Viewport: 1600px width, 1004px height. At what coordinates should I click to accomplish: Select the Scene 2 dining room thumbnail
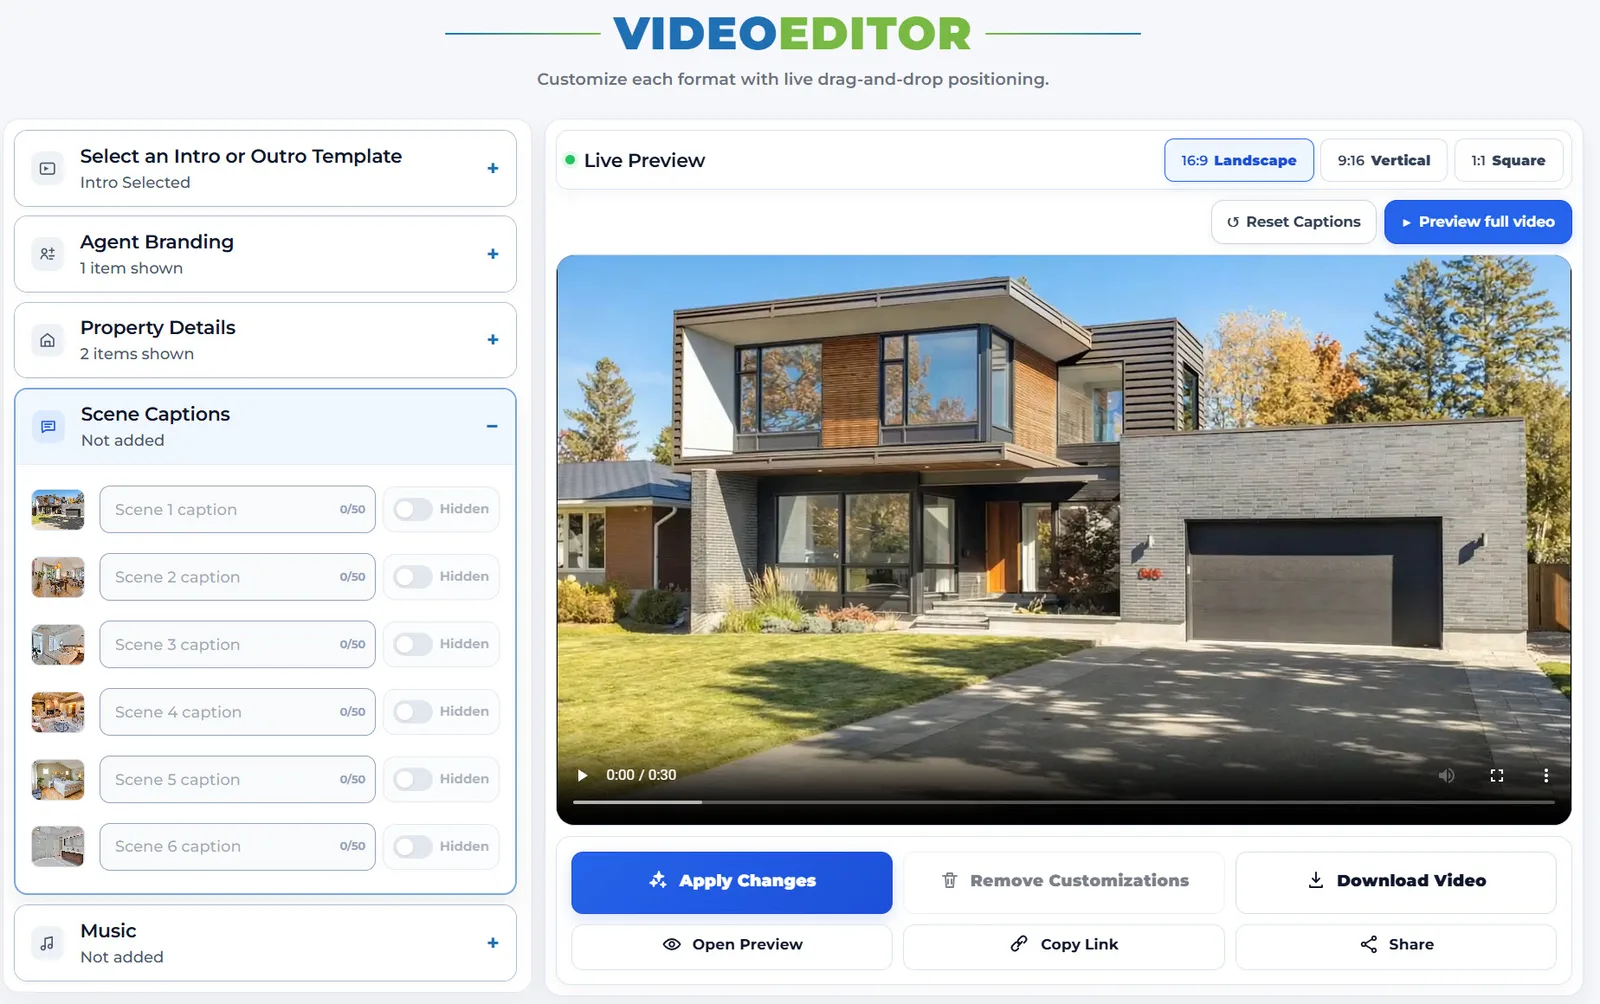point(58,577)
